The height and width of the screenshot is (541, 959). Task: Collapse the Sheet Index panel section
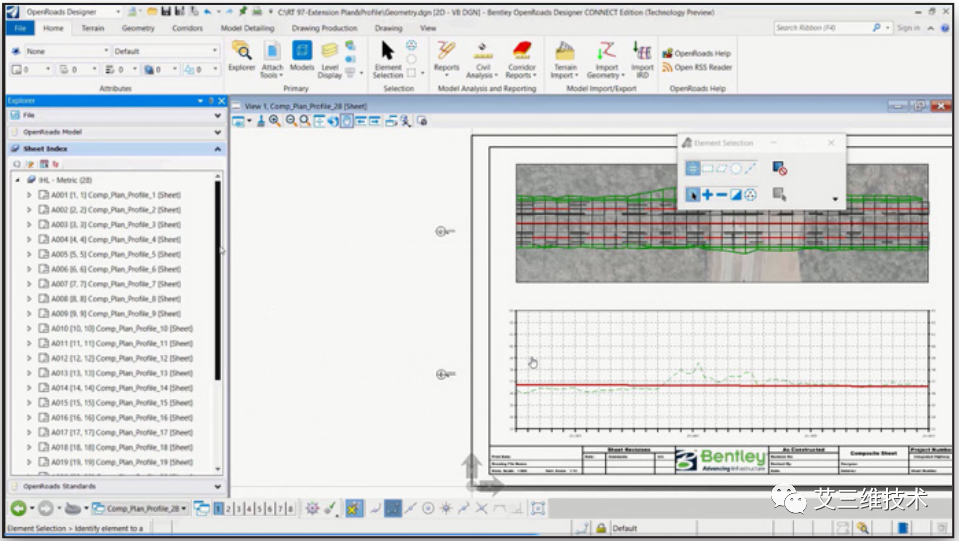pos(218,149)
